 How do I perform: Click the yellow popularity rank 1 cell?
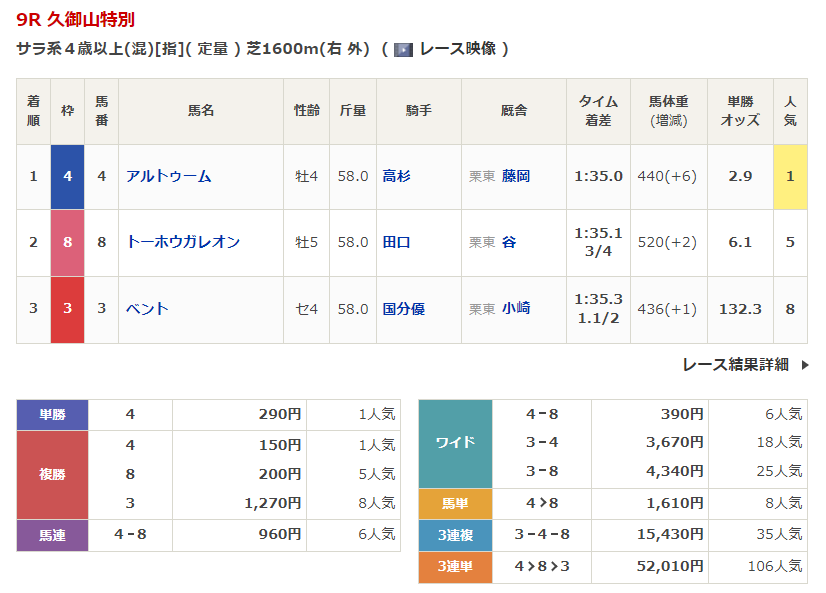(x=790, y=176)
